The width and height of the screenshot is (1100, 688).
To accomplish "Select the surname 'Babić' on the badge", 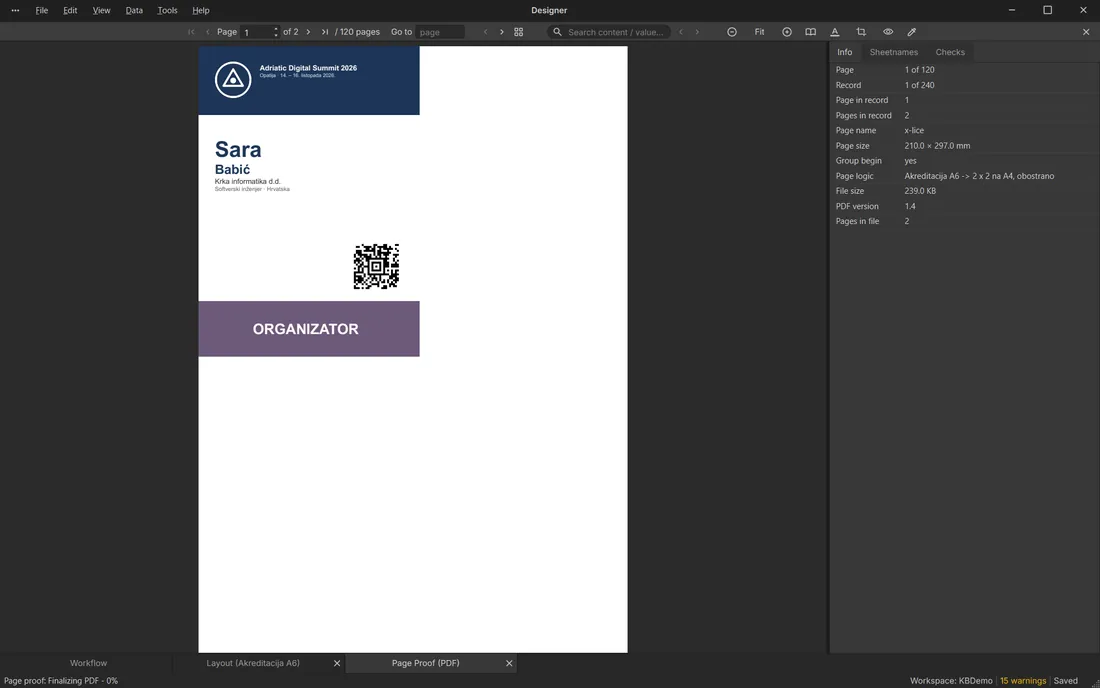I will (232, 170).
